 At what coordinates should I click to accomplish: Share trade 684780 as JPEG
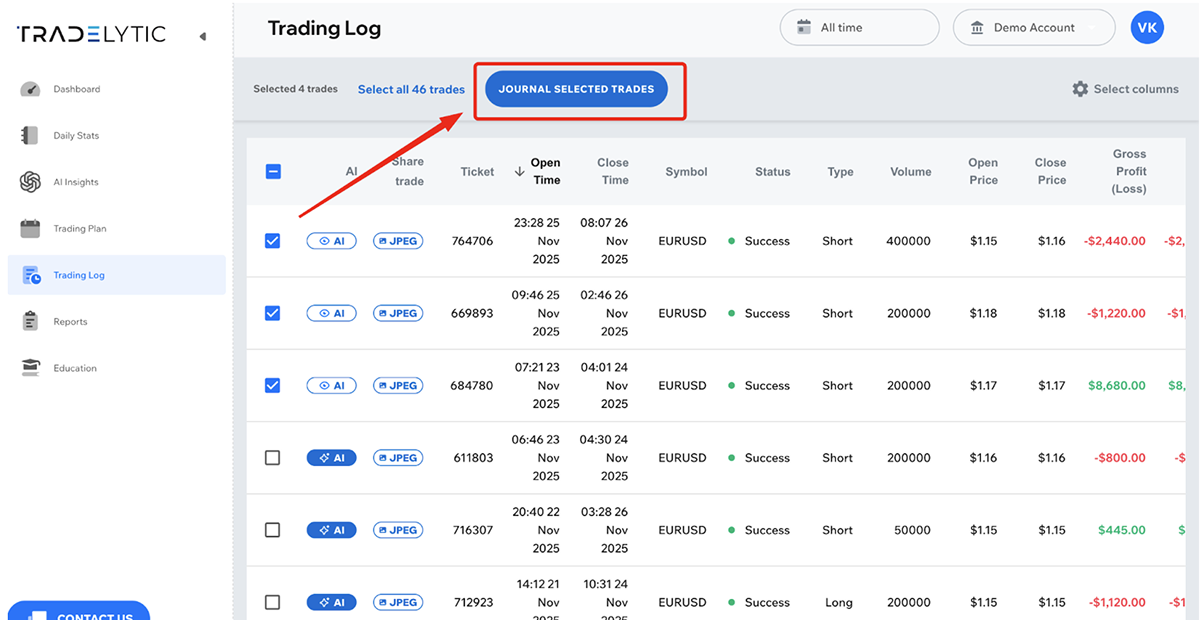point(398,385)
